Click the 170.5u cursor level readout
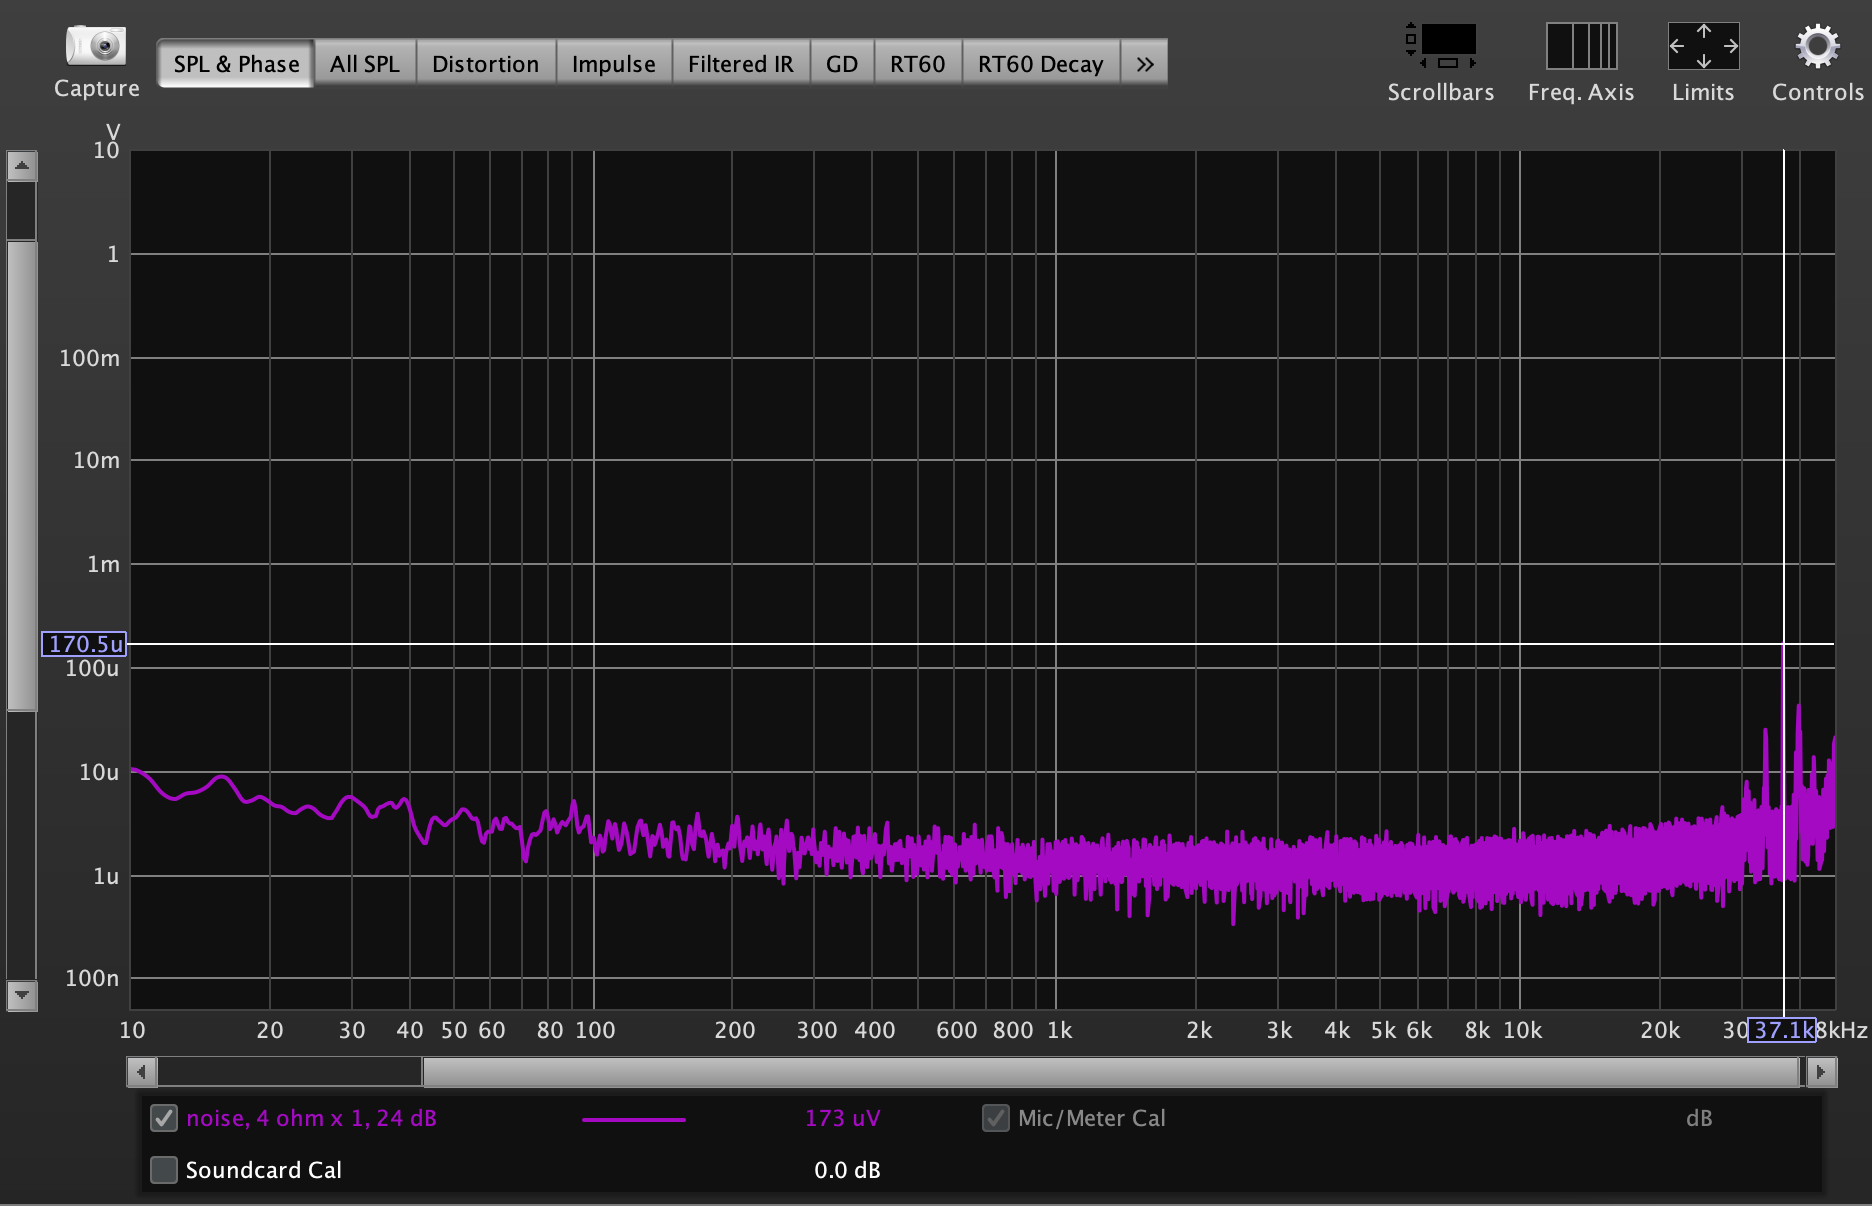The height and width of the screenshot is (1206, 1872). tap(84, 644)
